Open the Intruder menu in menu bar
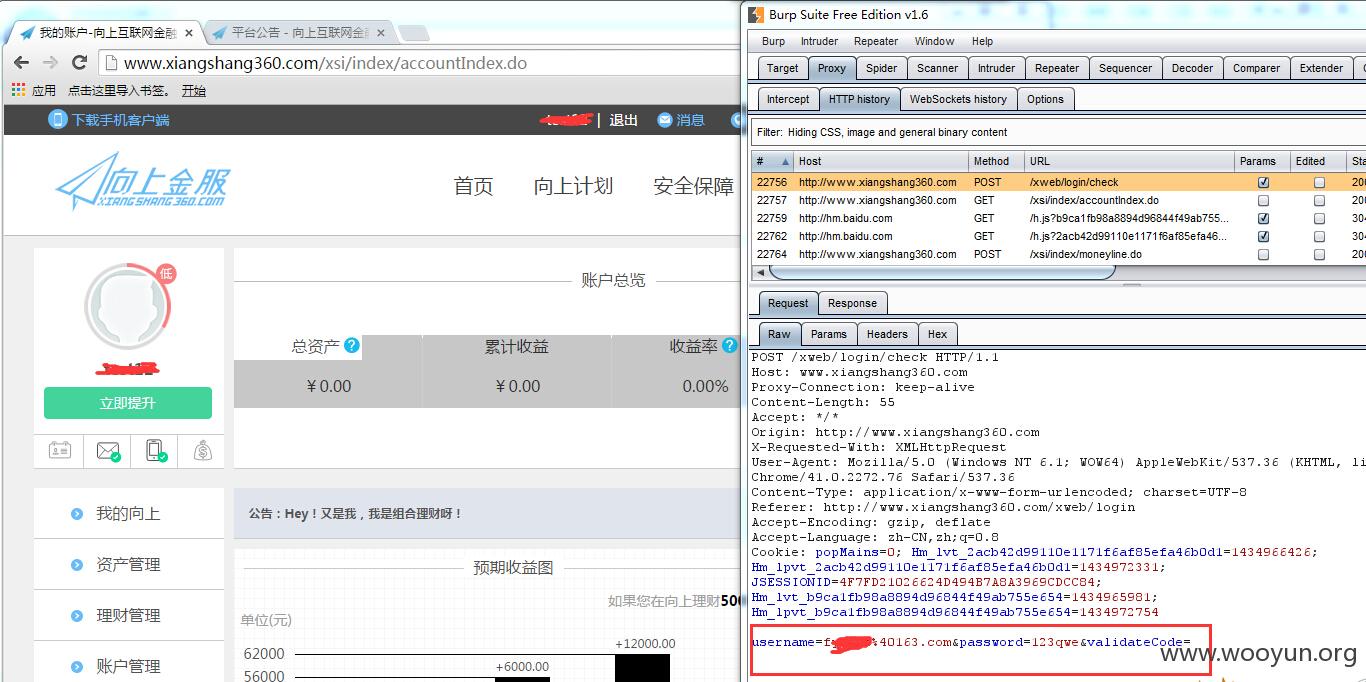1366x682 pixels. (819, 41)
